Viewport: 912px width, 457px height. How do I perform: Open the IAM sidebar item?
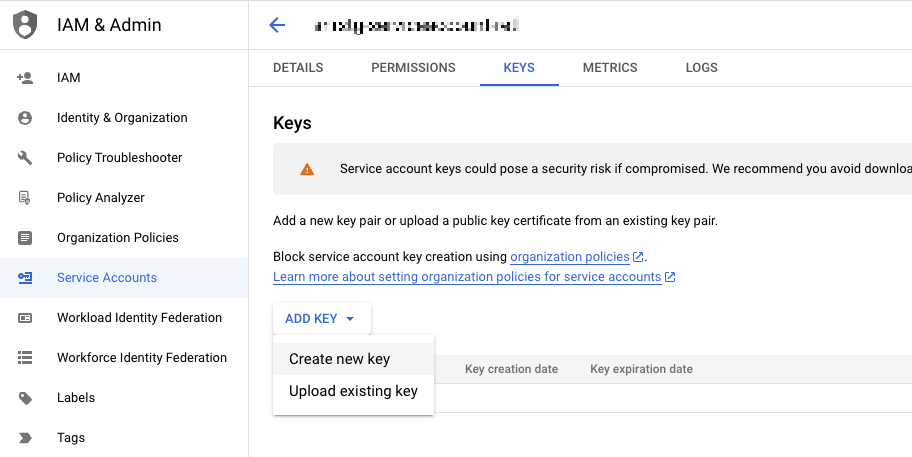(x=124, y=78)
